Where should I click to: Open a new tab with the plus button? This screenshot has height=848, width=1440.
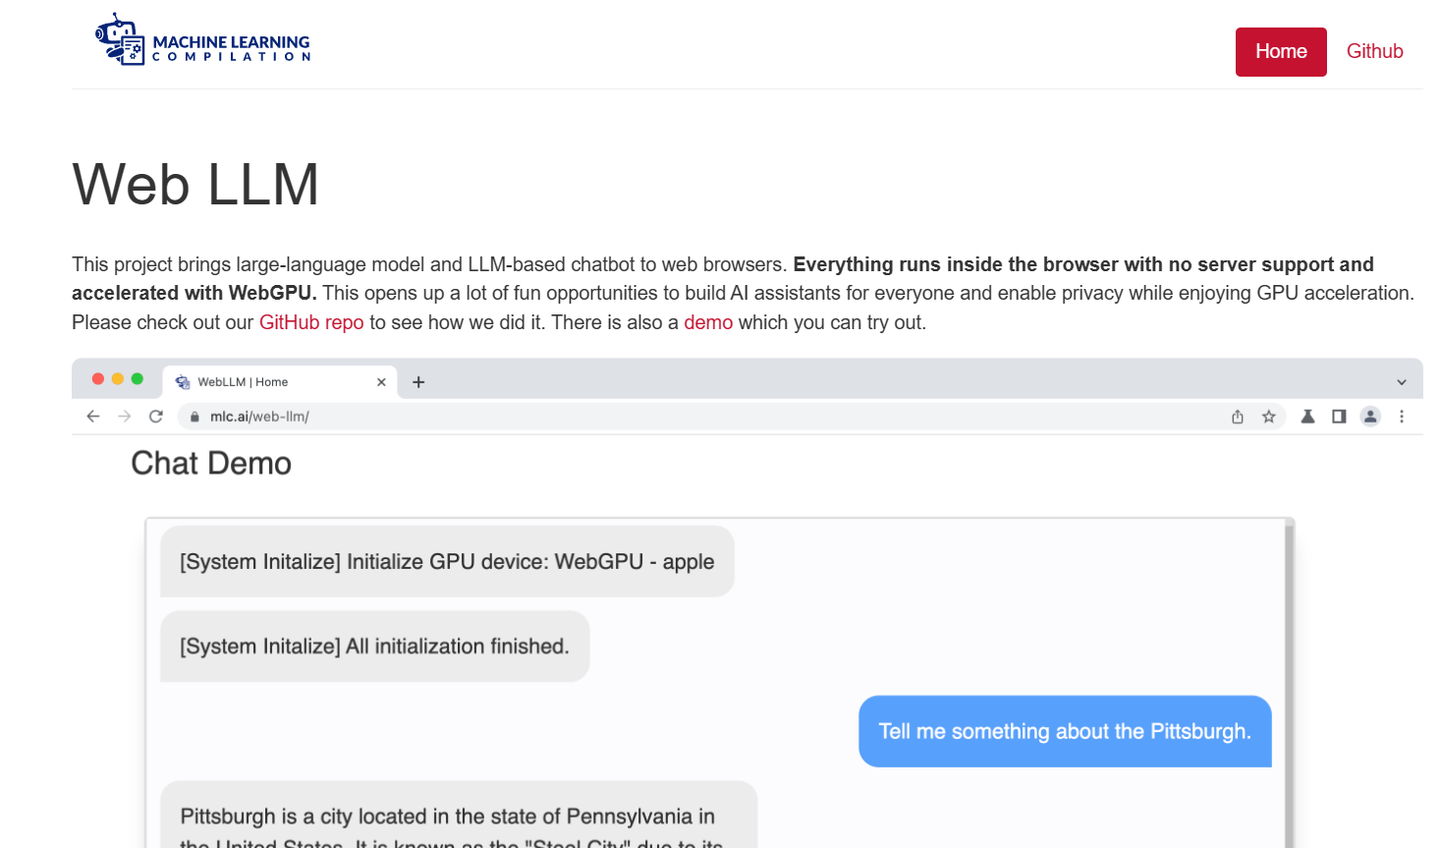[x=419, y=382]
